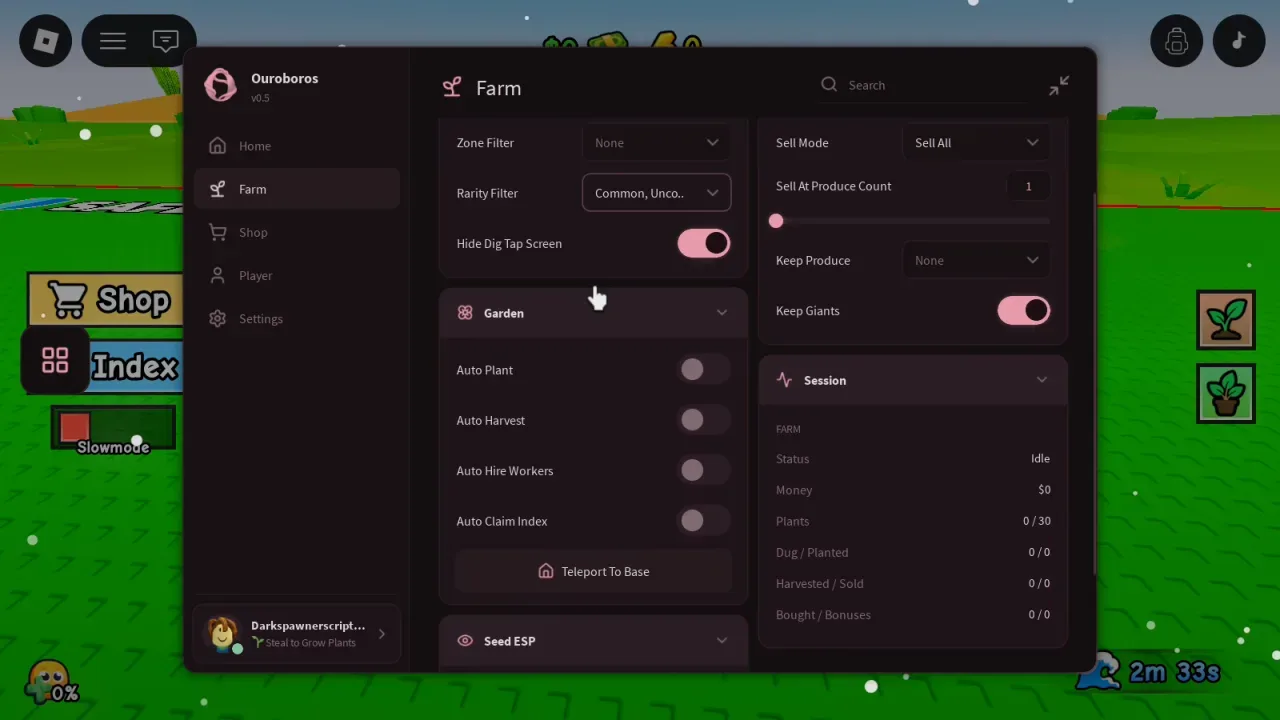Click the Garden flower icon
This screenshot has width=1280, height=720.
465,313
